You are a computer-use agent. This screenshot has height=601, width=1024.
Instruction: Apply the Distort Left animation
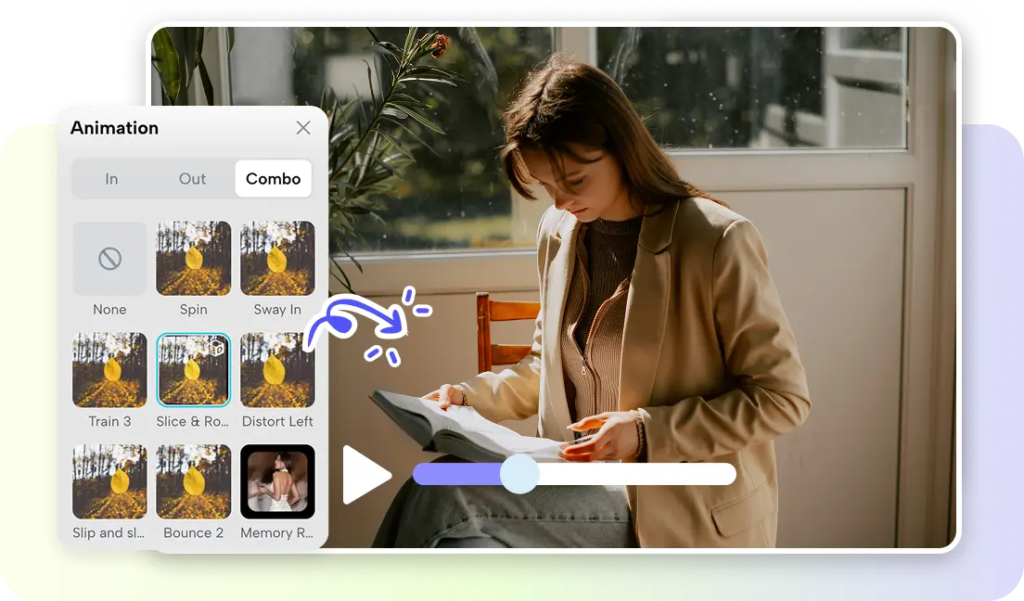278,370
